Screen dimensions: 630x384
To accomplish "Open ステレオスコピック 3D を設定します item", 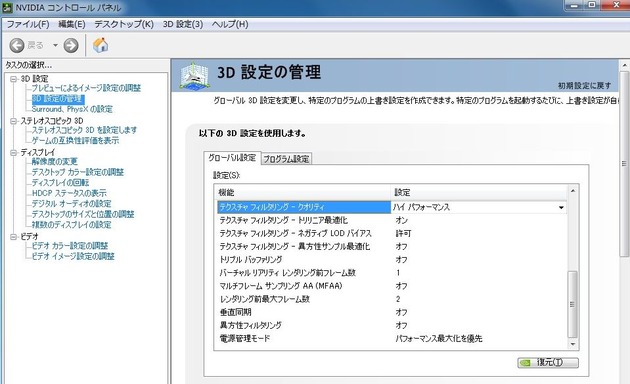I will click(84, 130).
